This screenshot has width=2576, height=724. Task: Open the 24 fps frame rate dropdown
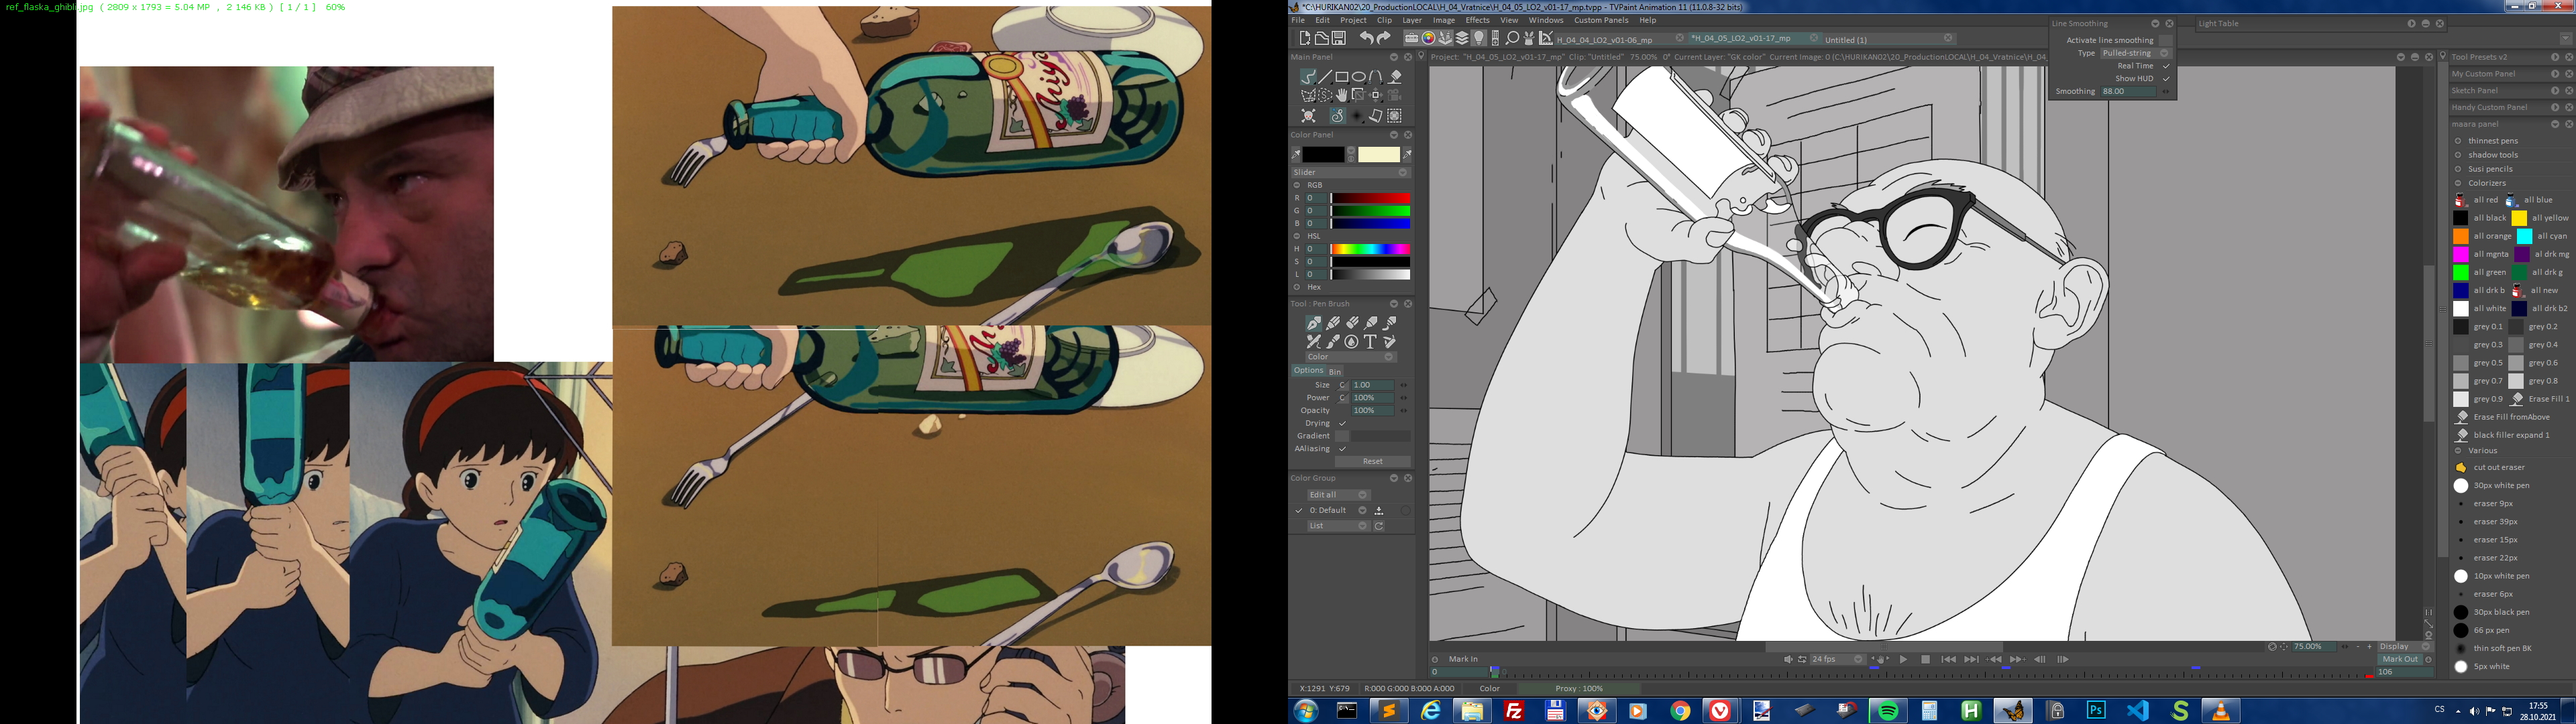click(1837, 659)
